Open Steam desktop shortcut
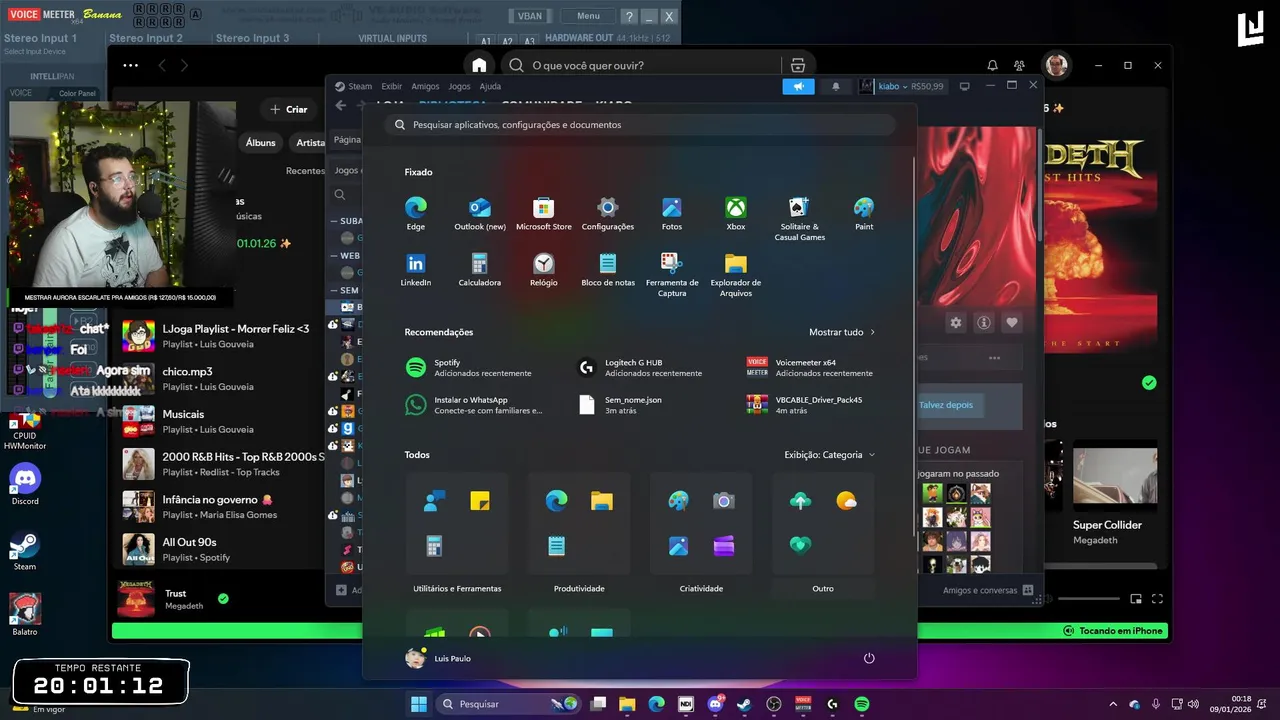 (25, 550)
